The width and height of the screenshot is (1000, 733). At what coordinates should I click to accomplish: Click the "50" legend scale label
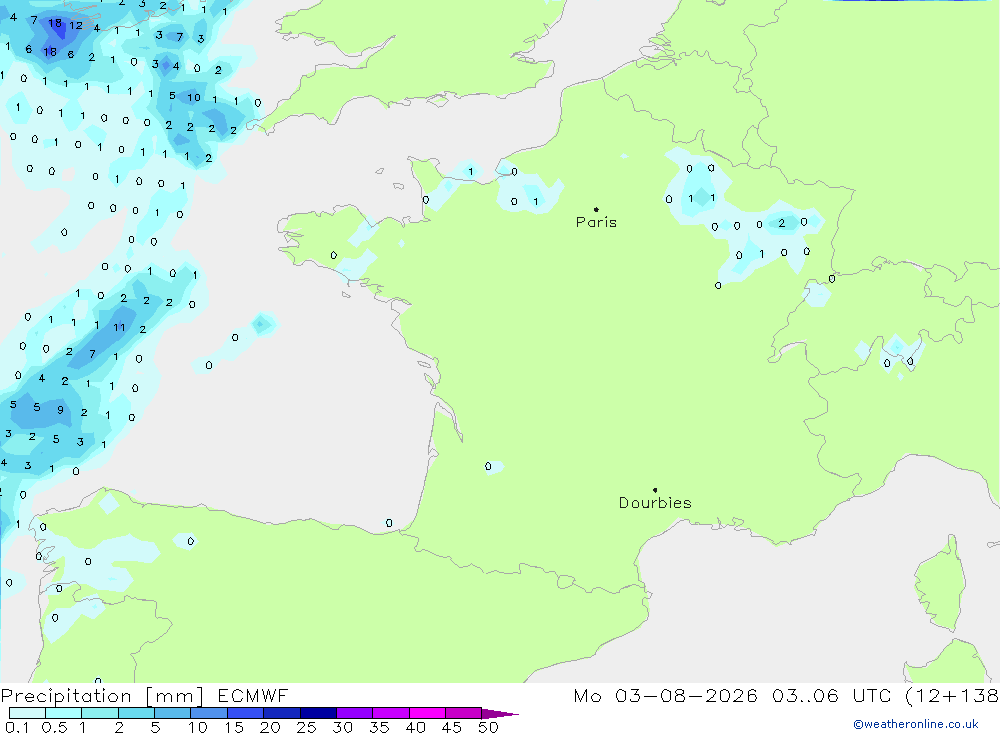[488, 727]
